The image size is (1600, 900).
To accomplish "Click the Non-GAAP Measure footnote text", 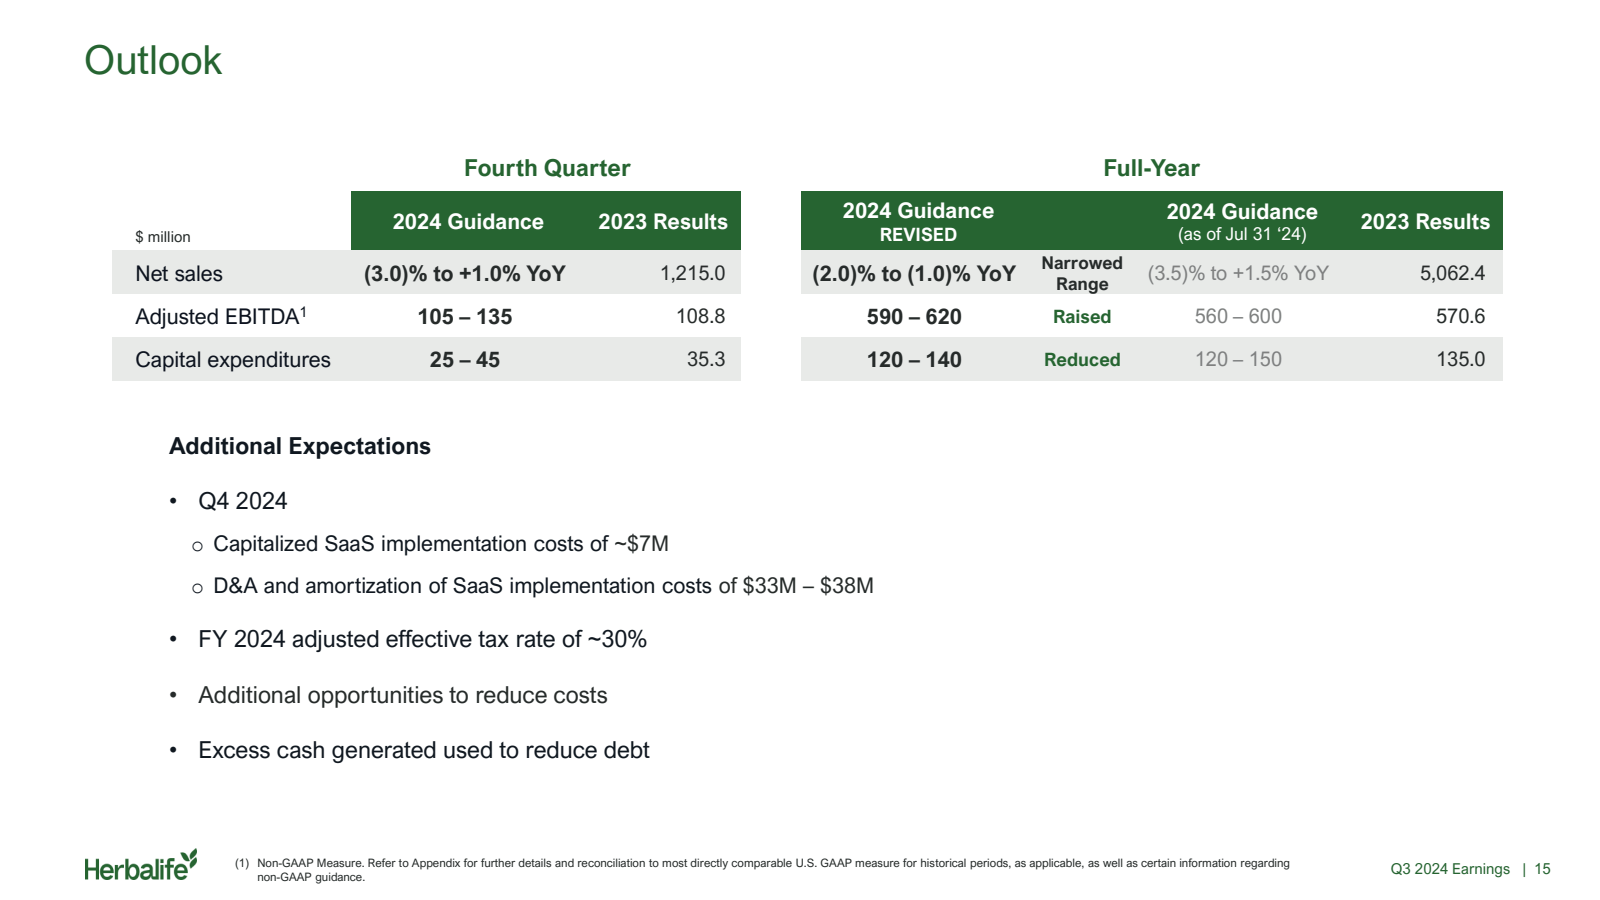I will pos(773,870).
